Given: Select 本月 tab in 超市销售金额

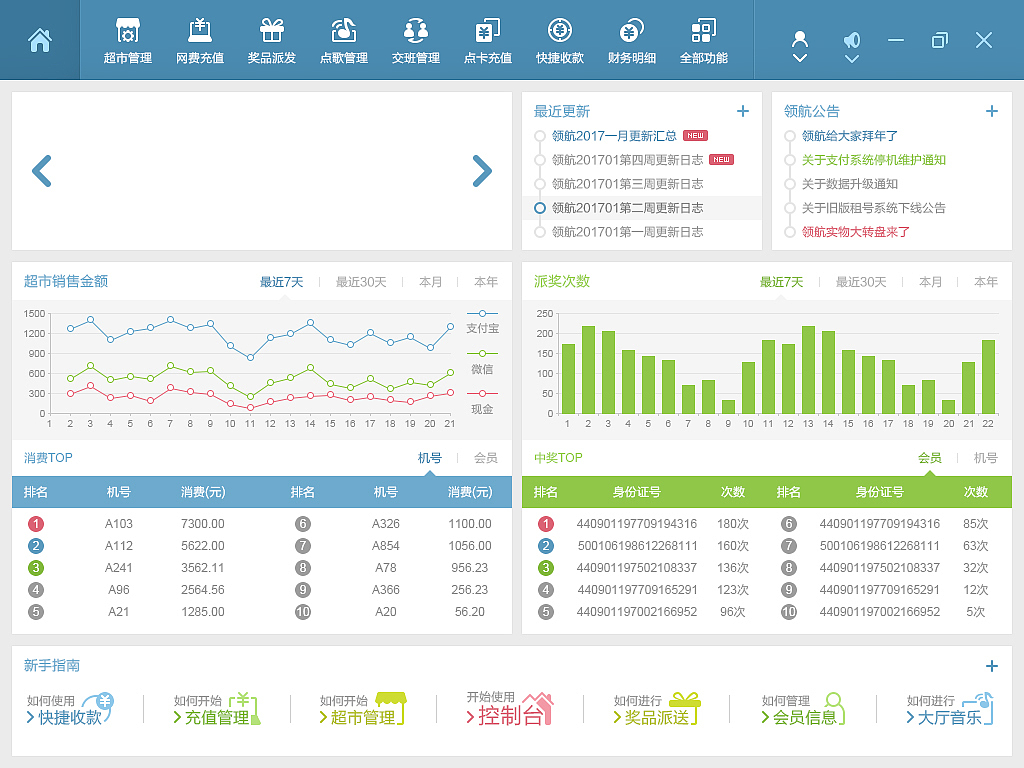Looking at the screenshot, I should pyautogui.click(x=430, y=282).
